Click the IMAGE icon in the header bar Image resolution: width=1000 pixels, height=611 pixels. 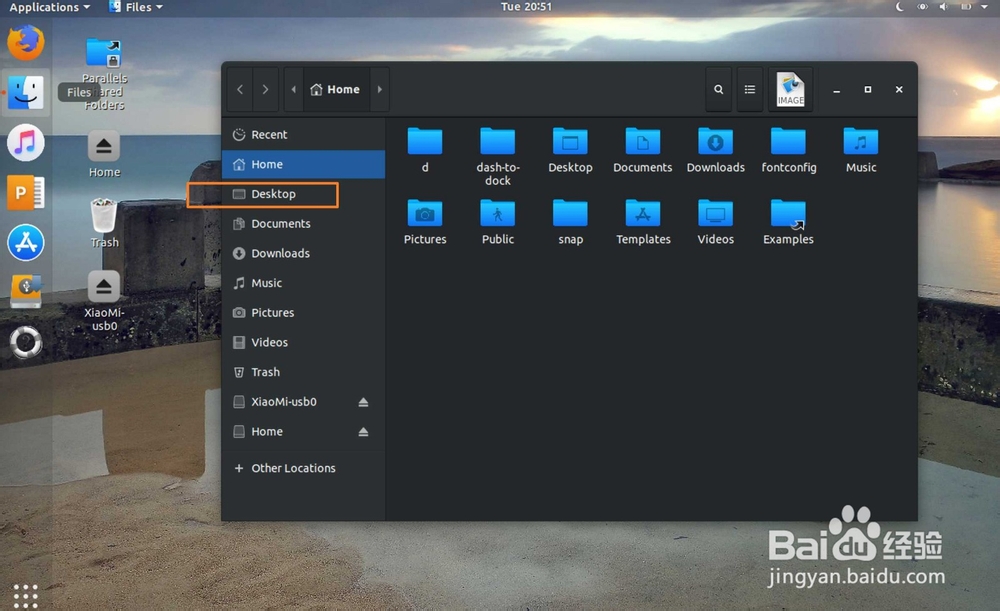point(791,89)
